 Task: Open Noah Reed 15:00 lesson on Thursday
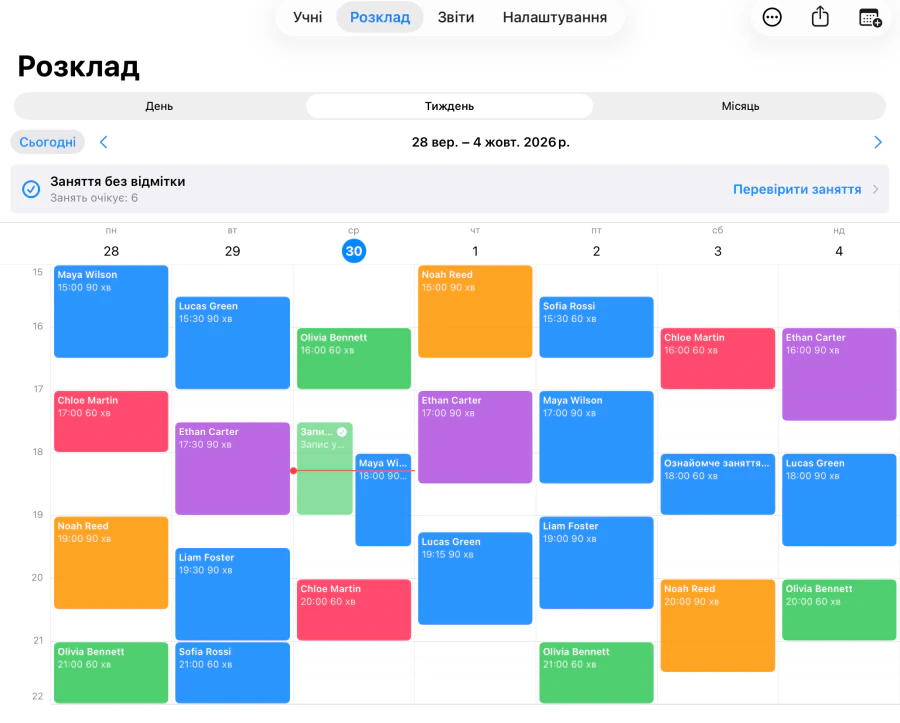[475, 312]
